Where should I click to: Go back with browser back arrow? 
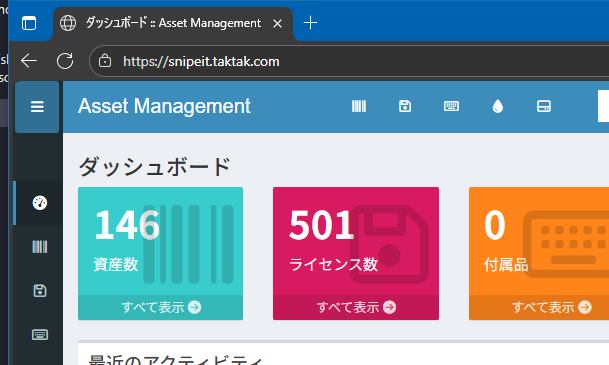29,61
